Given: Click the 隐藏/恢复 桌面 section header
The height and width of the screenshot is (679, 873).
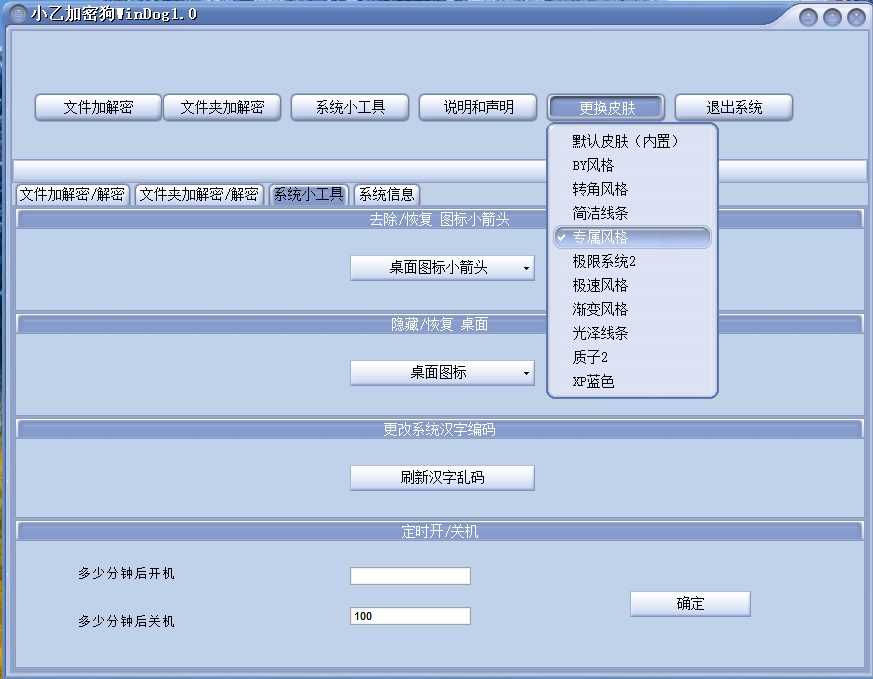Looking at the screenshot, I should 440,324.
